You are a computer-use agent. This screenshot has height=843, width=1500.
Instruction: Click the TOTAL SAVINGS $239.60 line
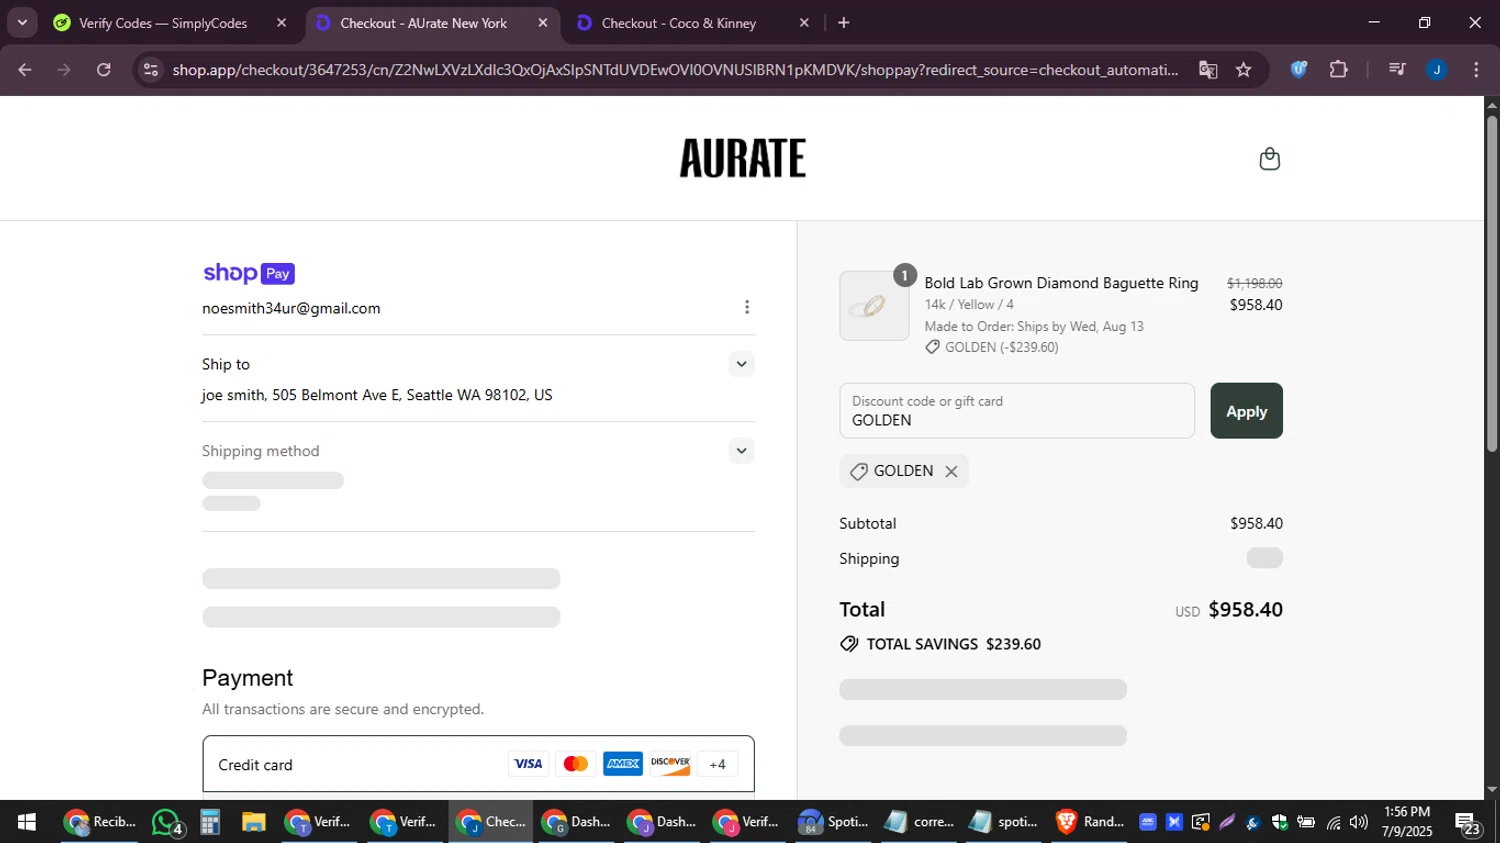[x=941, y=644]
